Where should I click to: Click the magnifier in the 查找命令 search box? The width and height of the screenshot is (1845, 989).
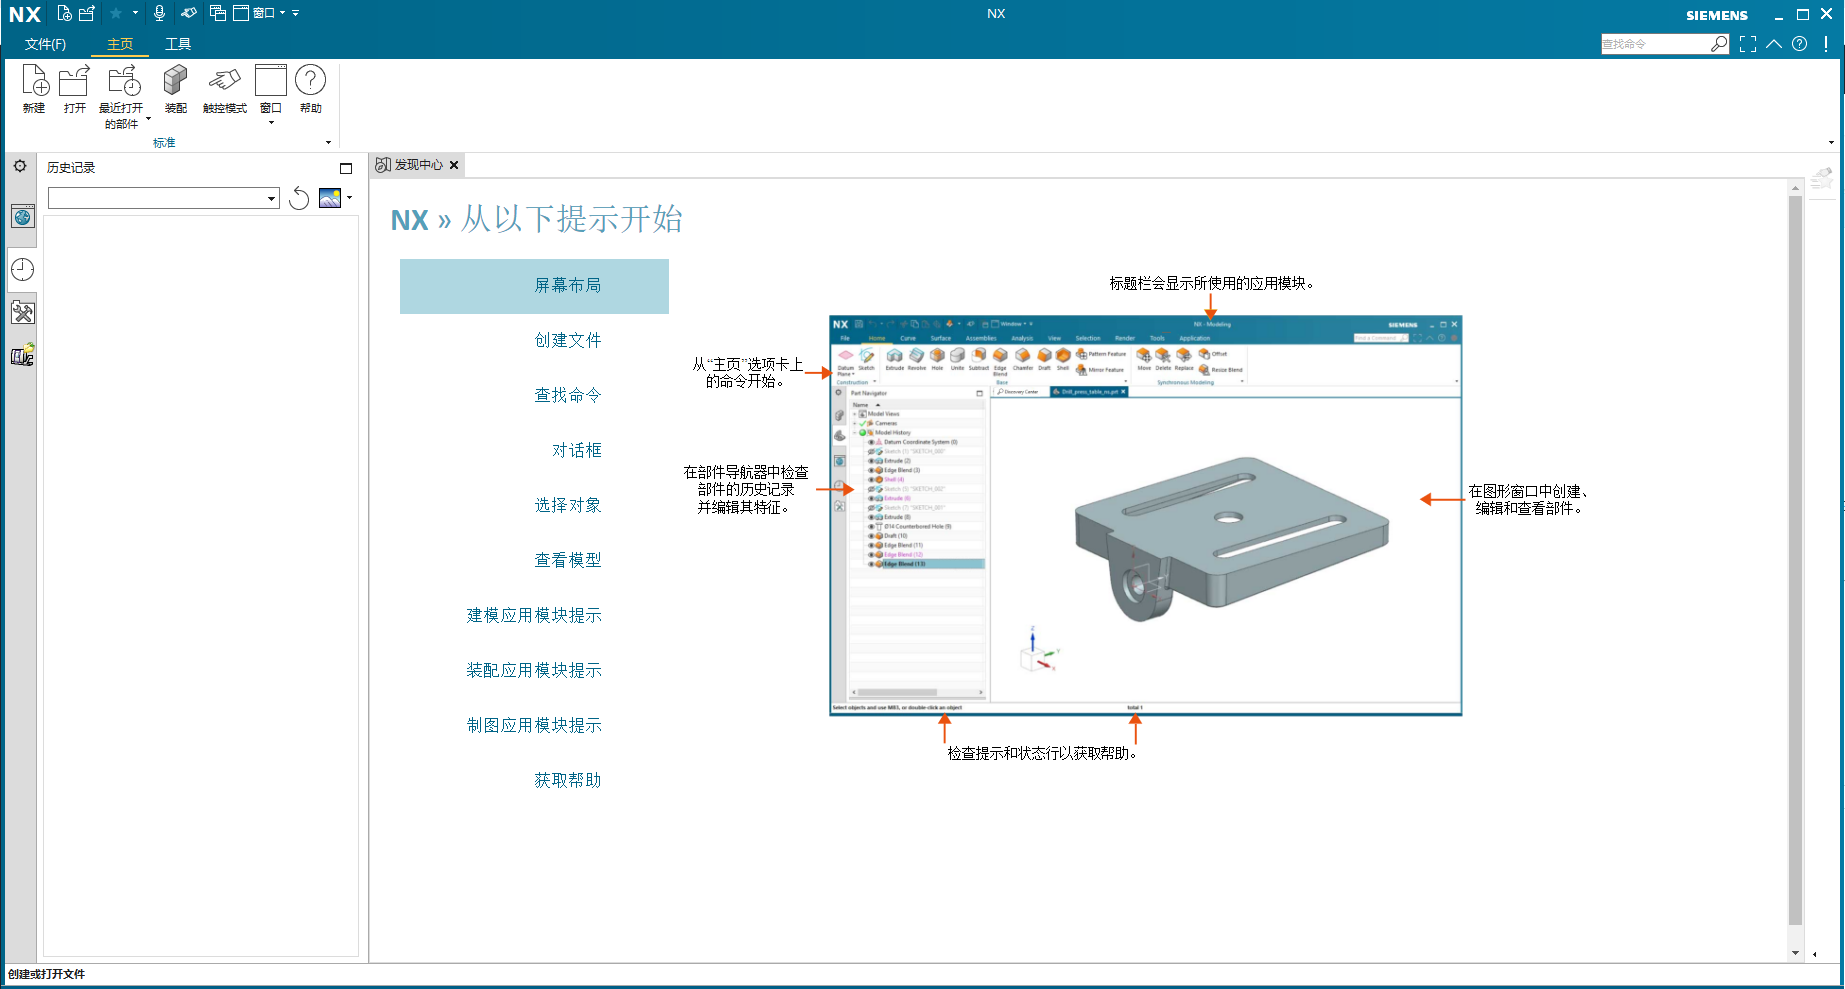[x=1719, y=44]
